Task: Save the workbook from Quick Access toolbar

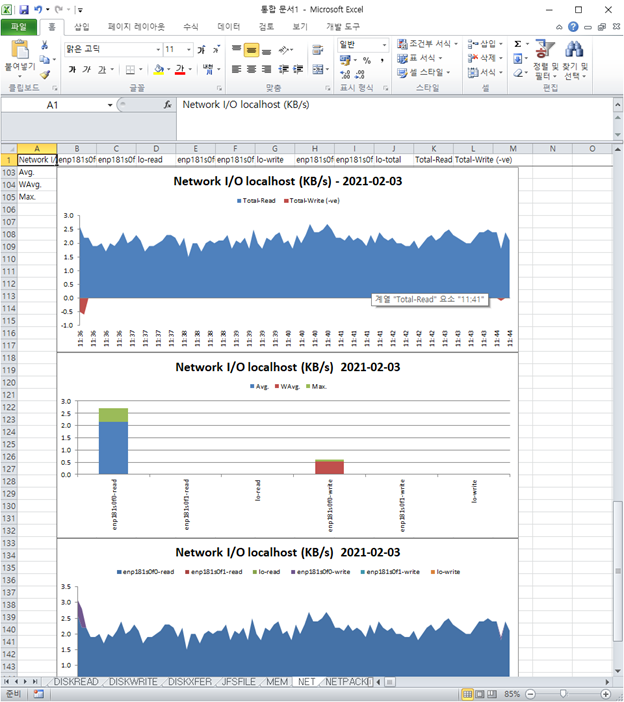Action: [24, 9]
